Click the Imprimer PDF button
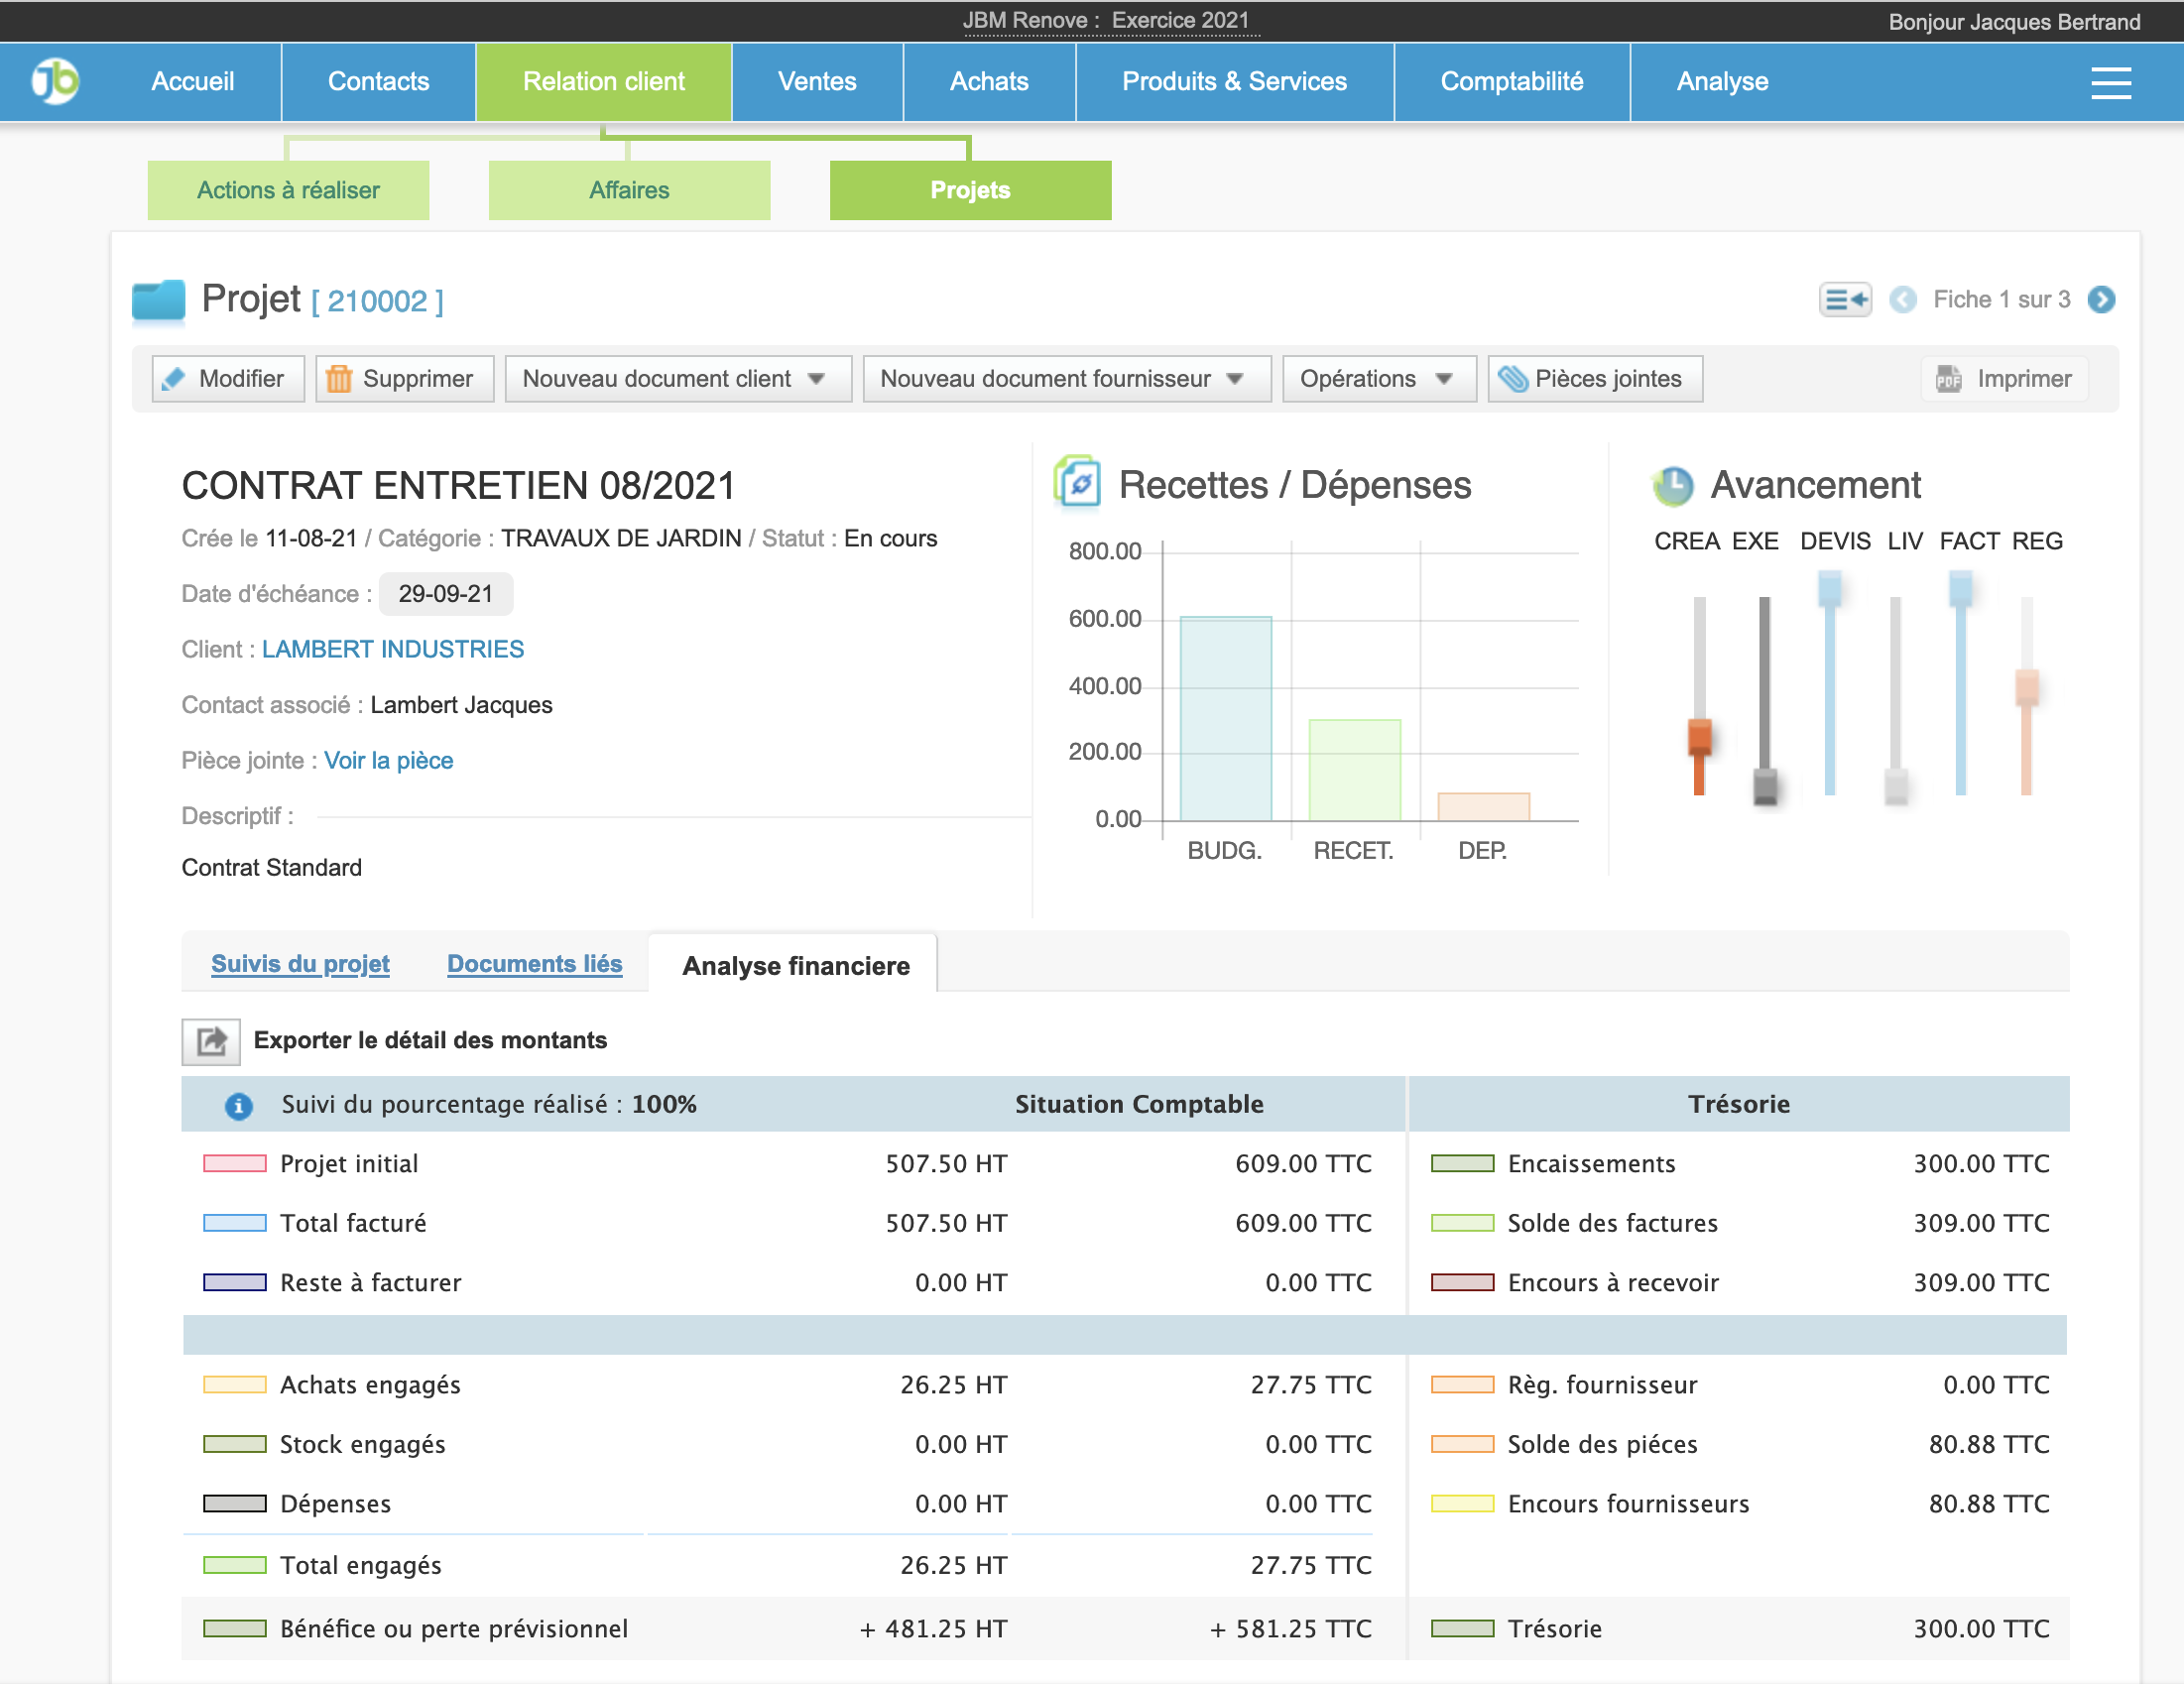2184x1684 pixels. tap(2005, 379)
